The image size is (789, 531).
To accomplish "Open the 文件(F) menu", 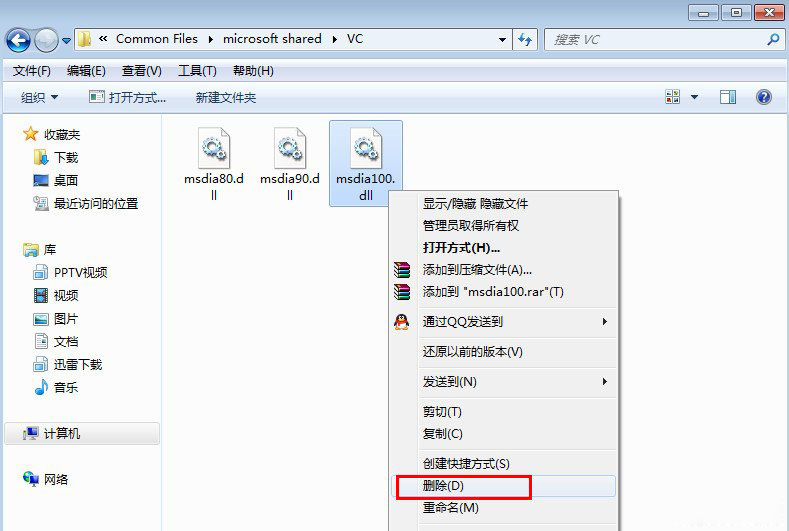I will click(x=32, y=71).
